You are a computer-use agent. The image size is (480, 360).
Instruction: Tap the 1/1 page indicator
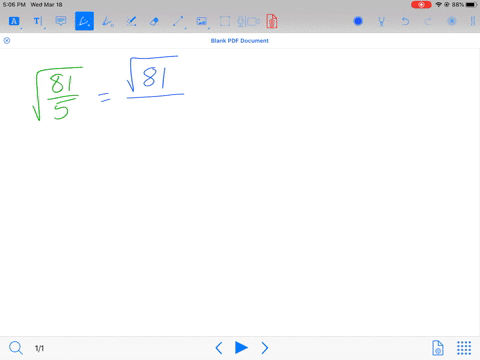click(x=39, y=348)
